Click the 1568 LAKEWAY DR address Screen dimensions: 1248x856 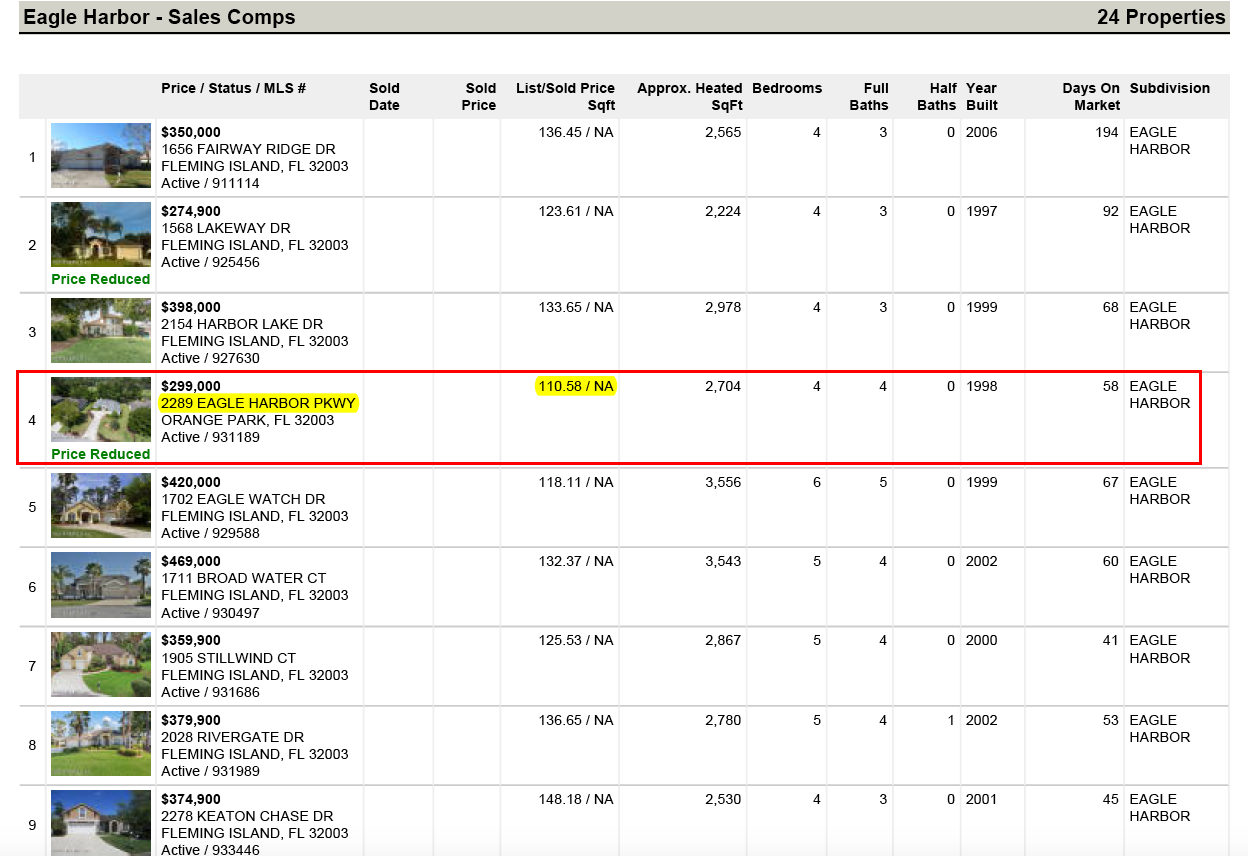(226, 228)
